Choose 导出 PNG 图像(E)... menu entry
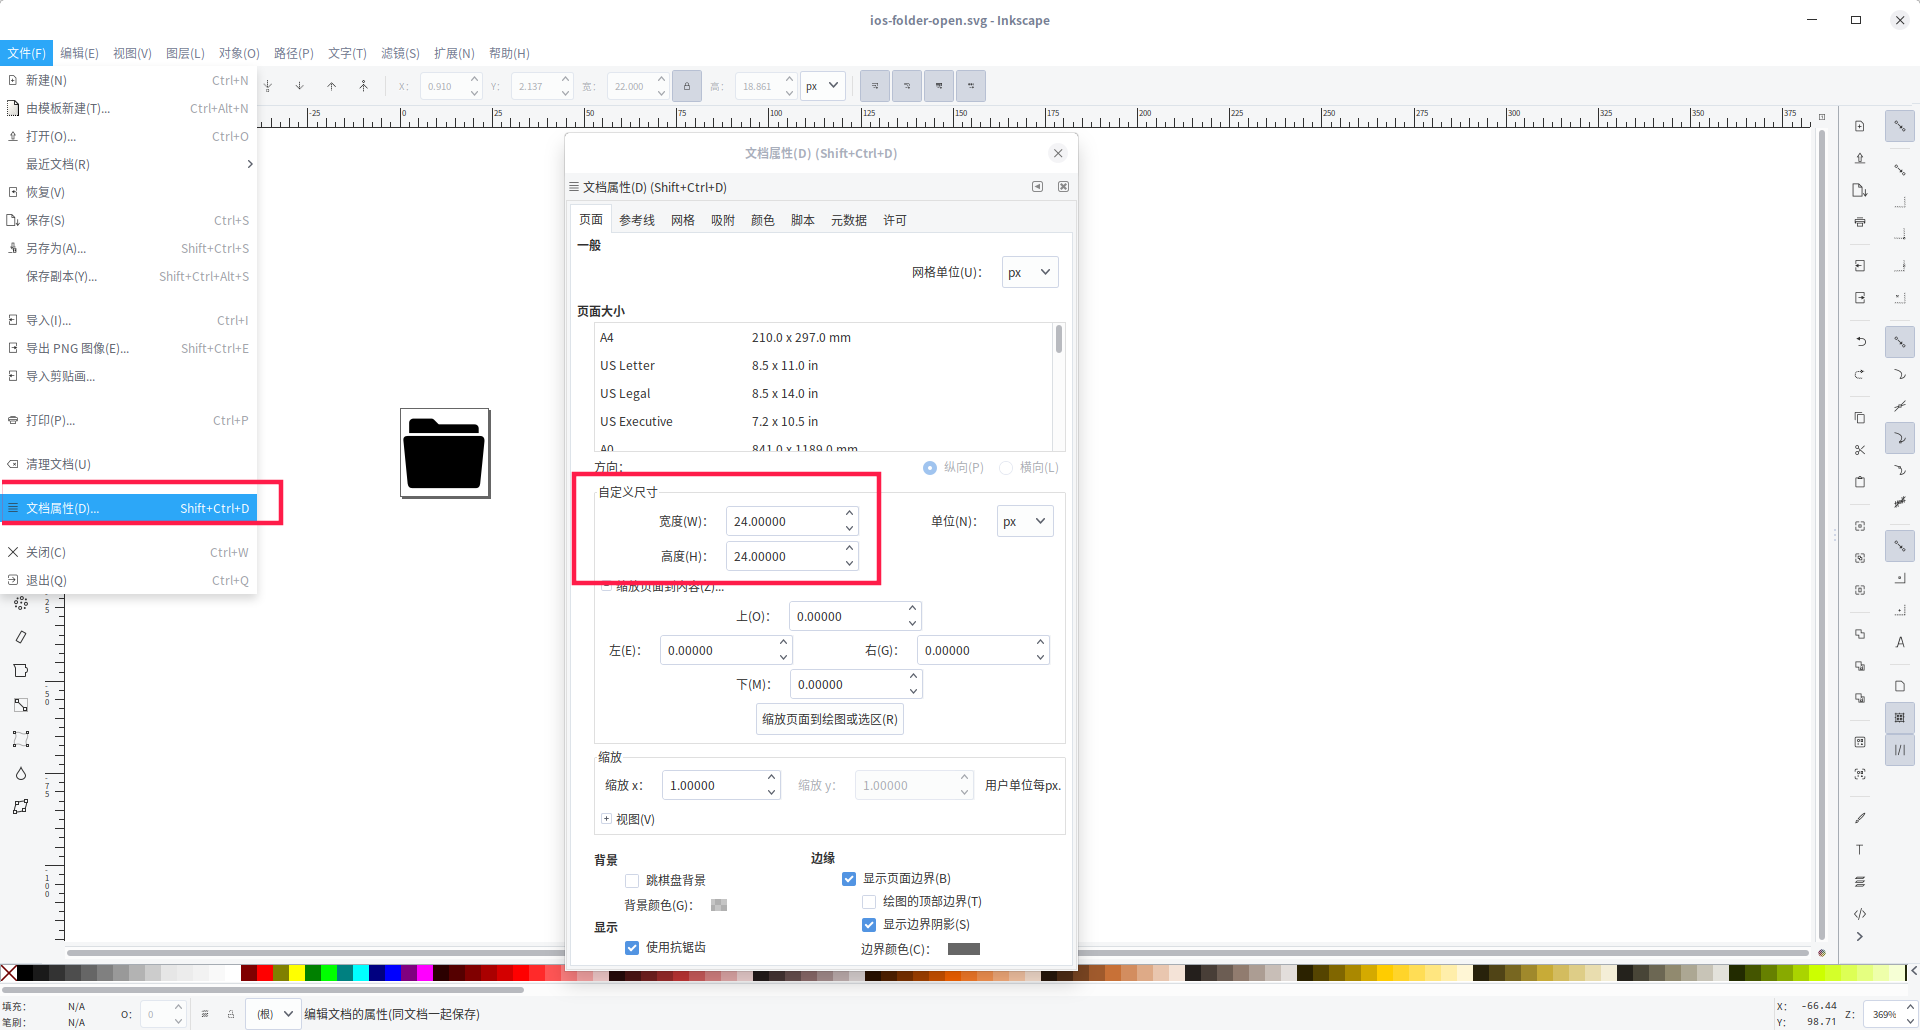 pos(128,348)
